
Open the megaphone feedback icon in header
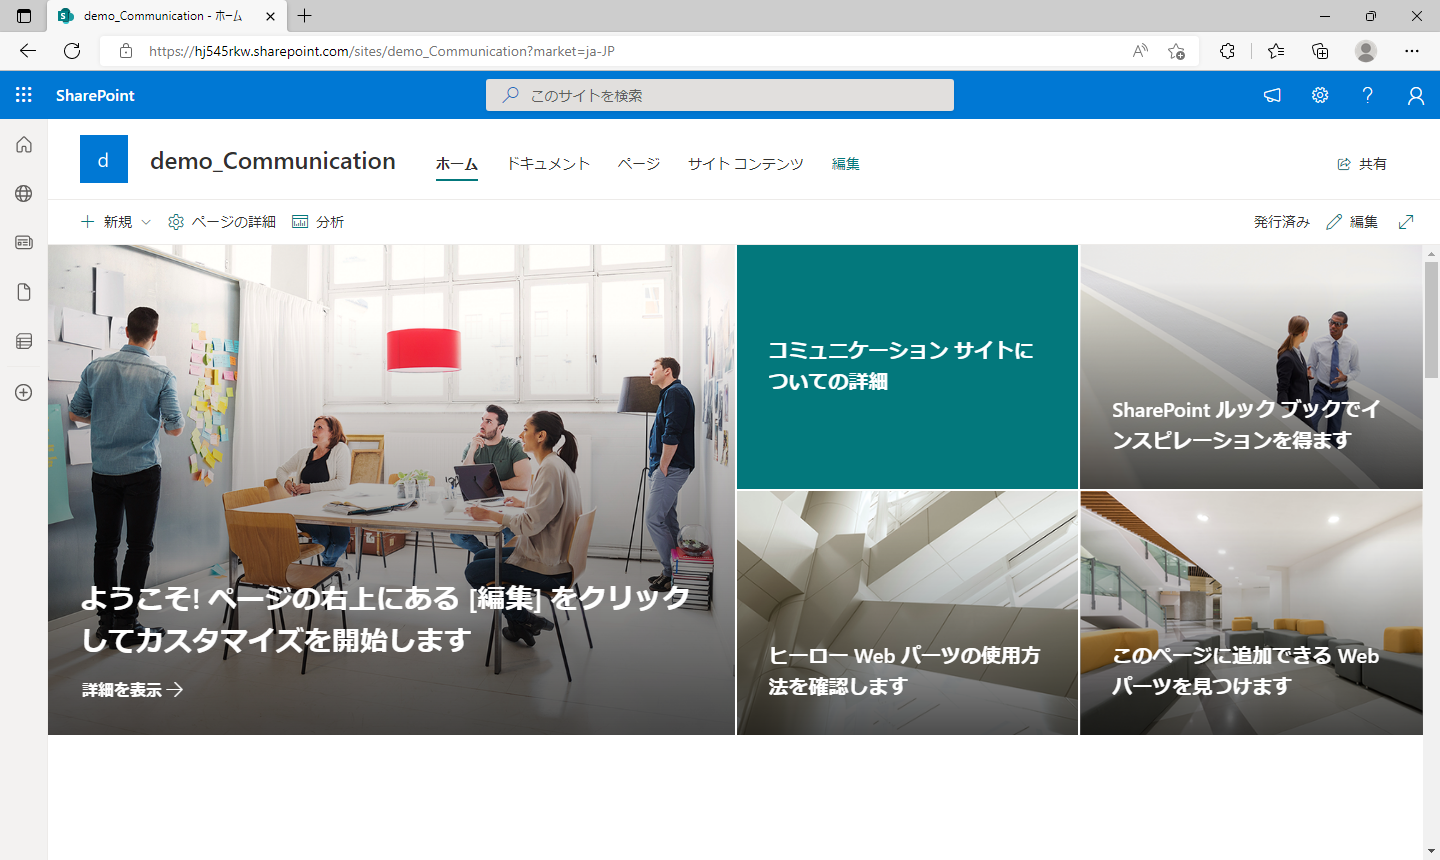click(1272, 95)
